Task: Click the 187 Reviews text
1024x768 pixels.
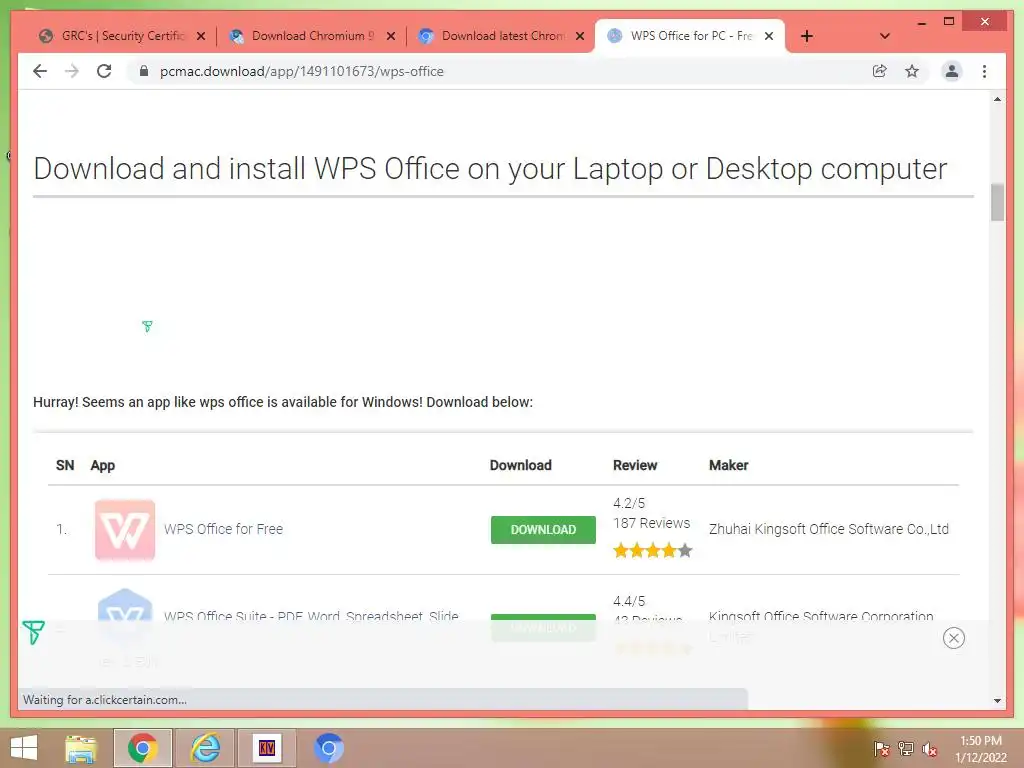Action: (651, 523)
